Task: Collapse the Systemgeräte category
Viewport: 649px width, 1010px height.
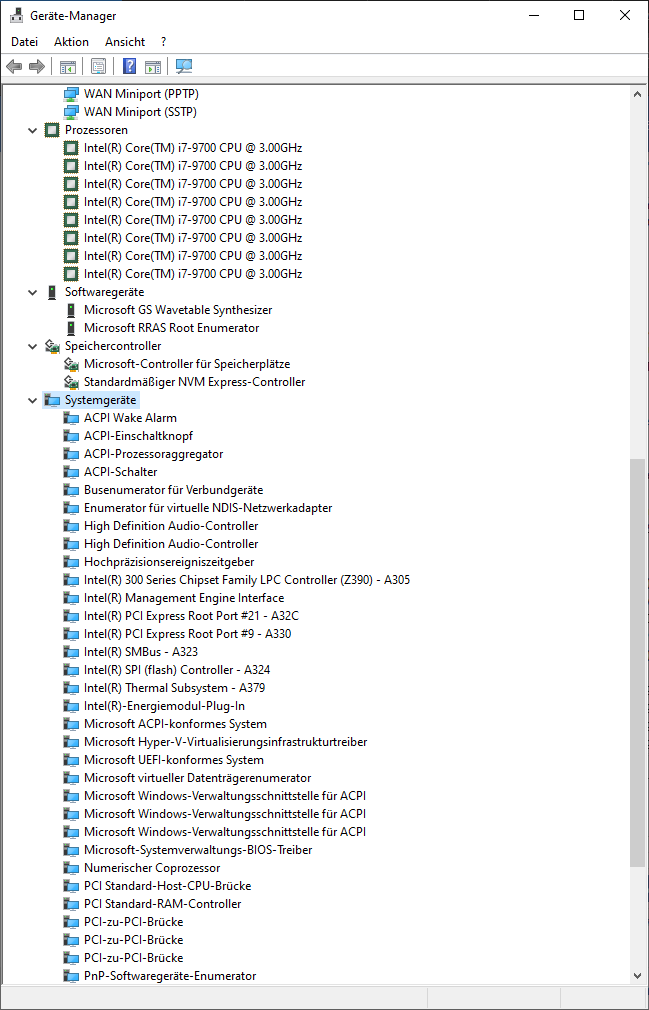Action: pos(32,401)
